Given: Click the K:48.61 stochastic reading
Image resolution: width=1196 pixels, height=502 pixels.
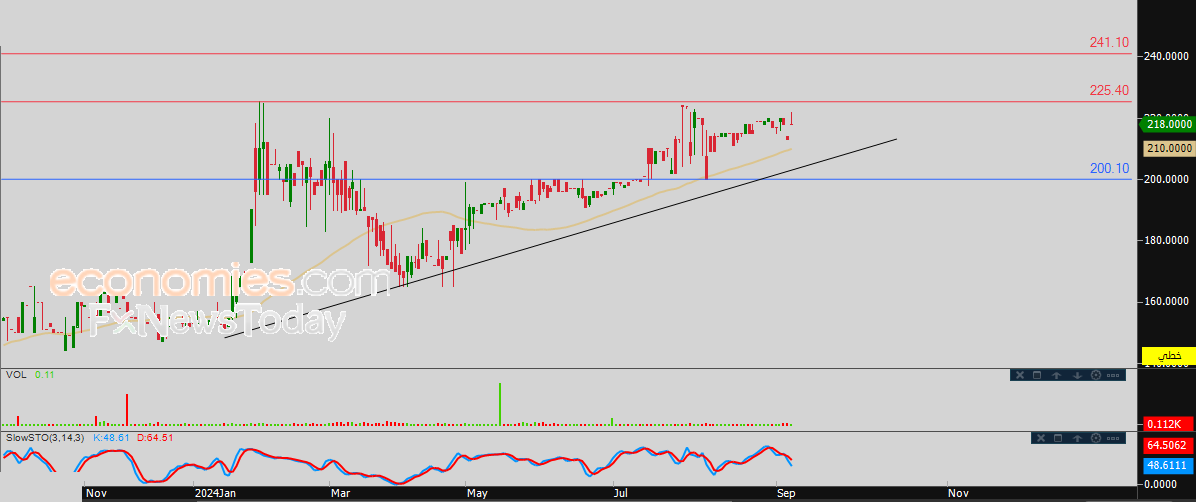Looking at the screenshot, I should point(111,438).
